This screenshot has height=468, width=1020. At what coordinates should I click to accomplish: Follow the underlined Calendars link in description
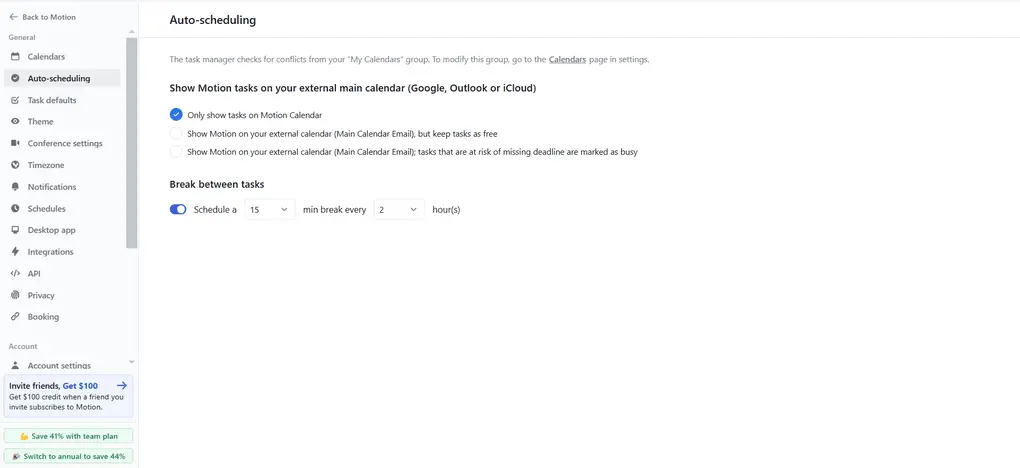pyautogui.click(x=567, y=59)
